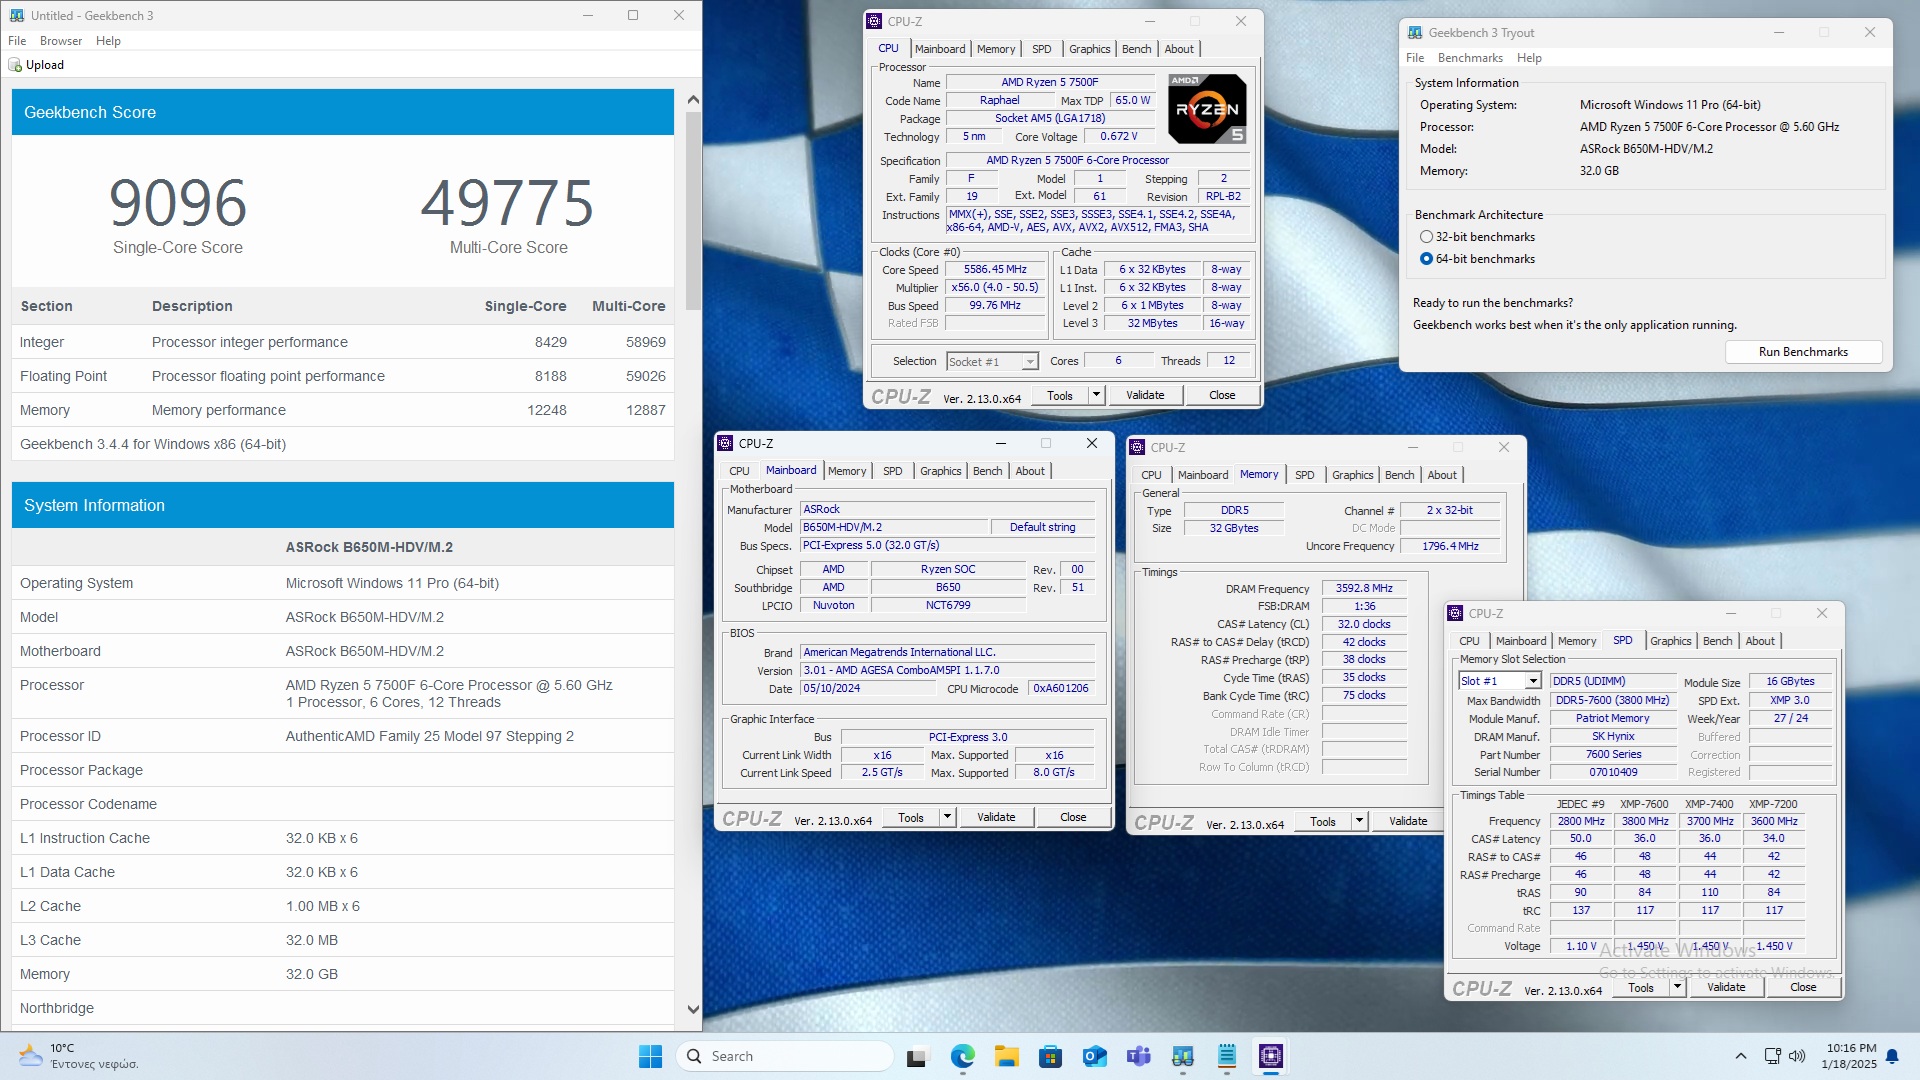1920x1080 pixels.
Task: Click scroll-up arrow in Geekbench window
Action: [x=693, y=99]
